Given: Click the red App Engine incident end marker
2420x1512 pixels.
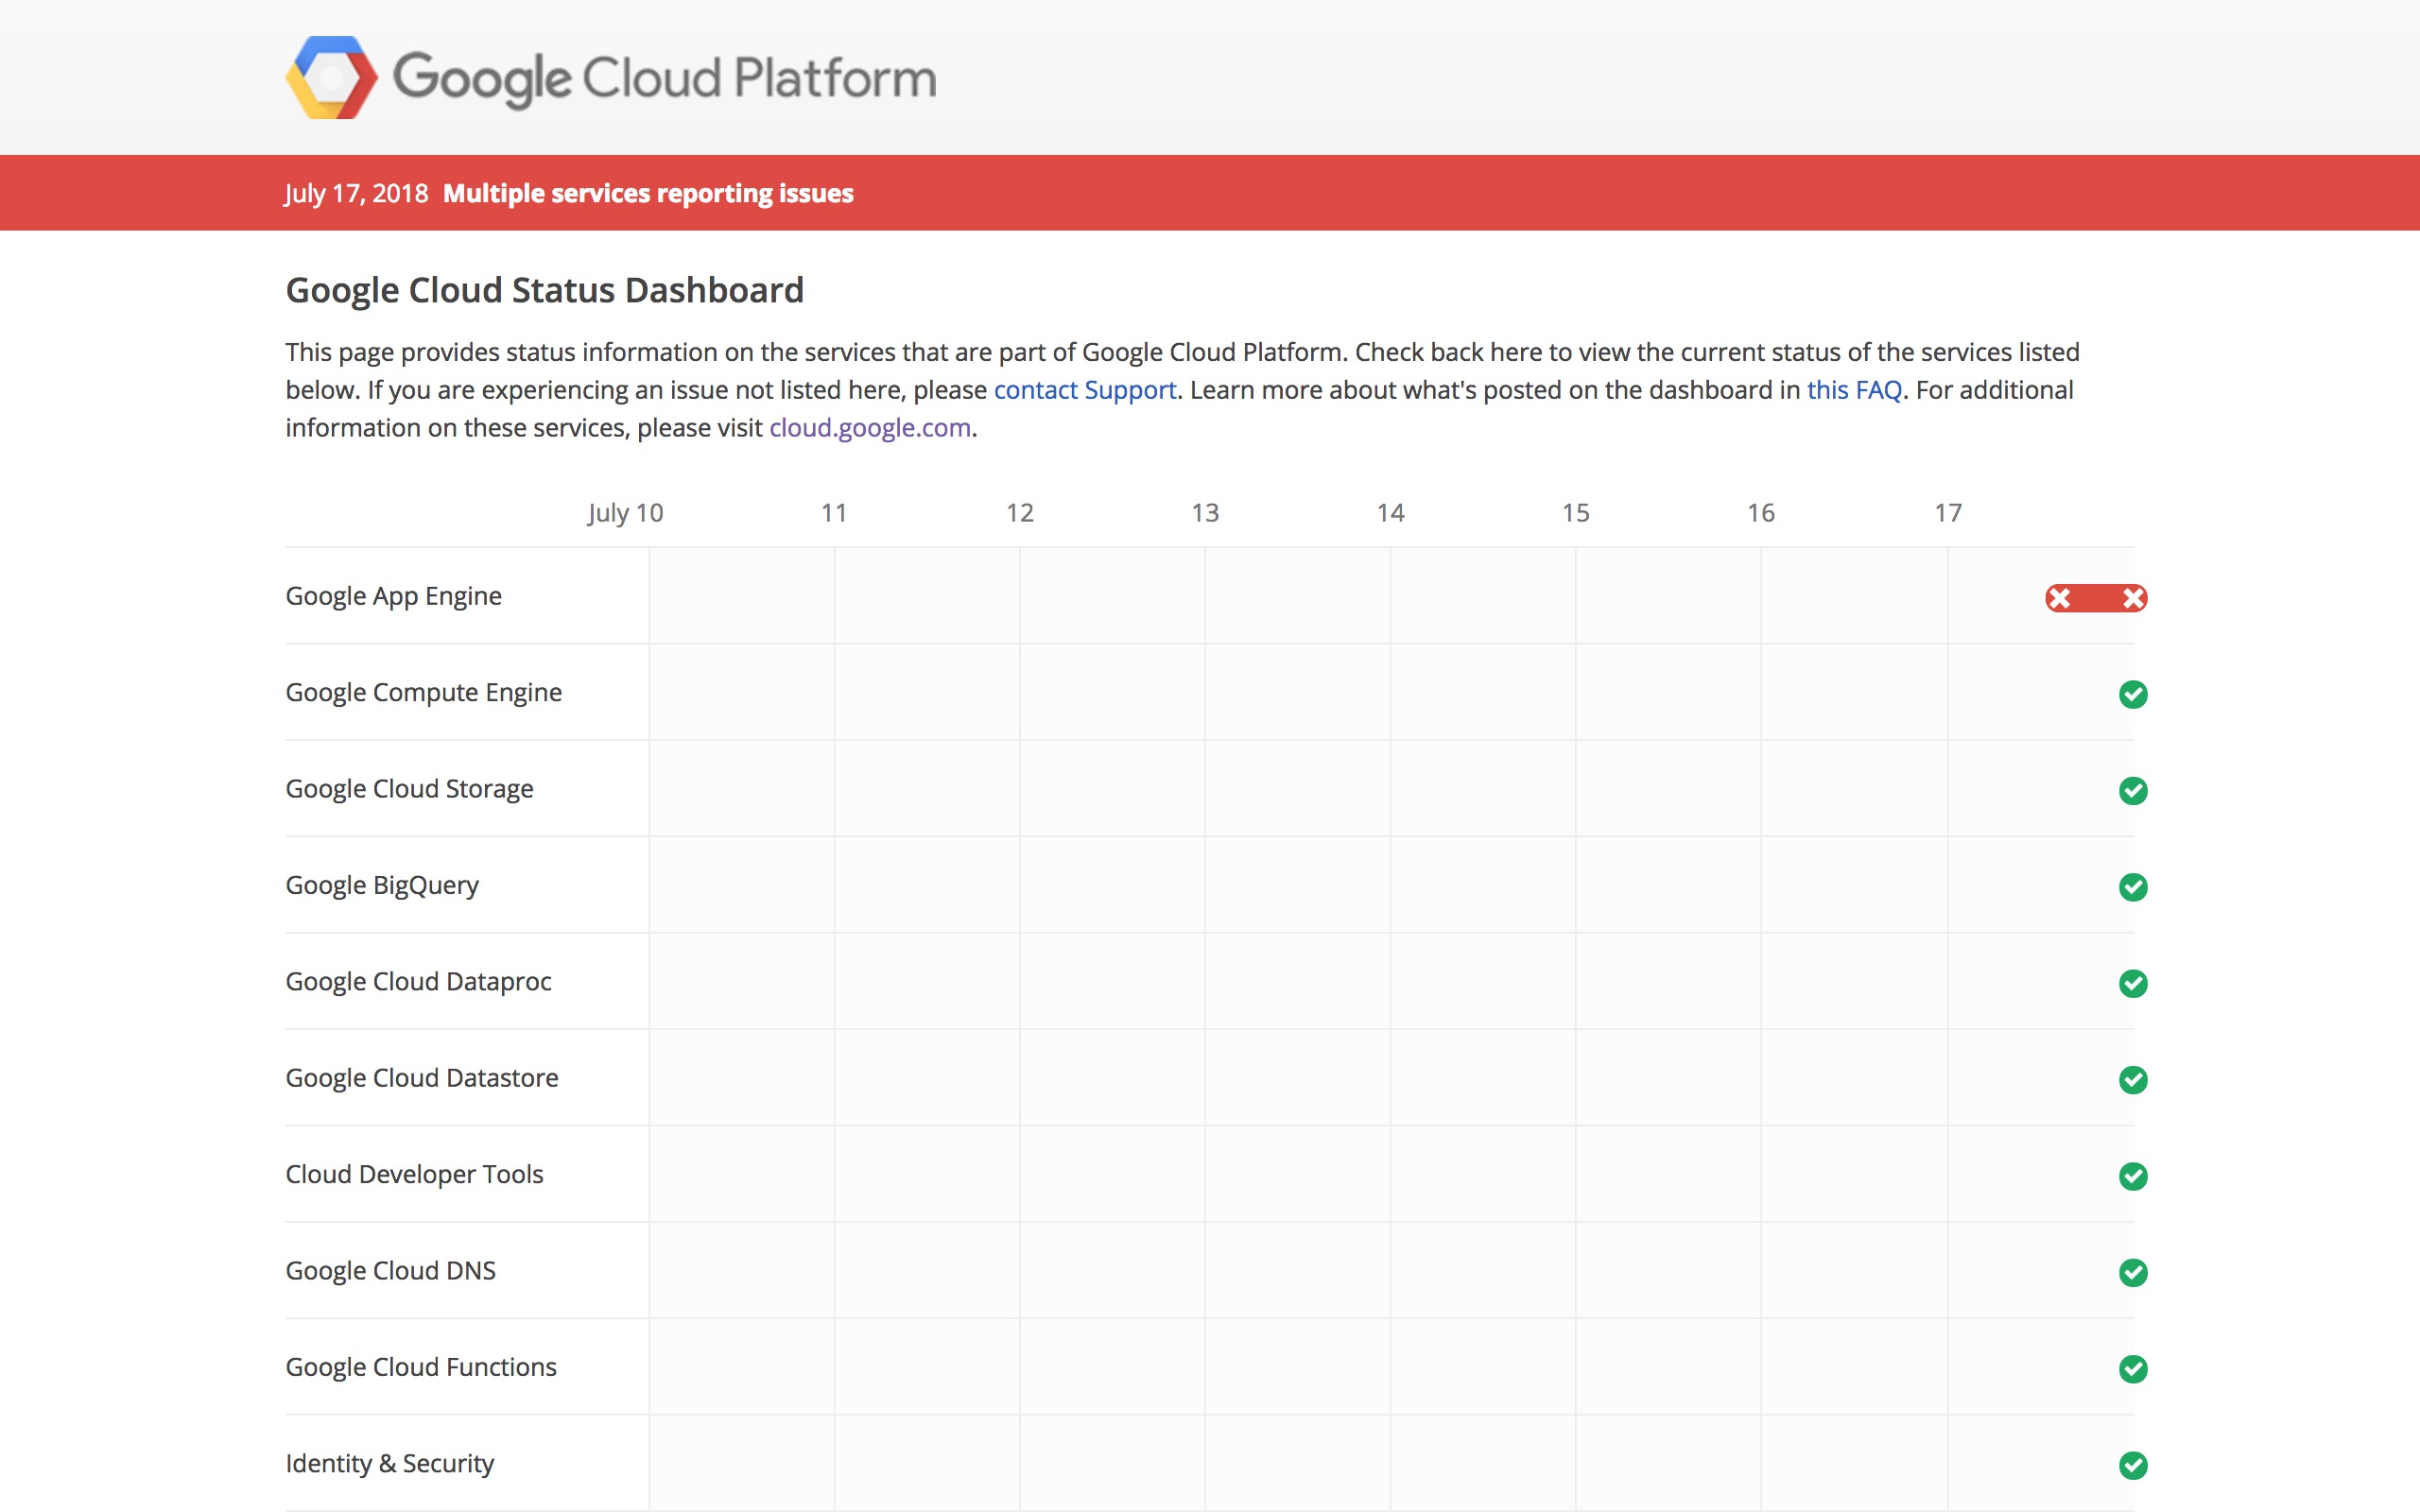Looking at the screenshot, I should (2133, 598).
